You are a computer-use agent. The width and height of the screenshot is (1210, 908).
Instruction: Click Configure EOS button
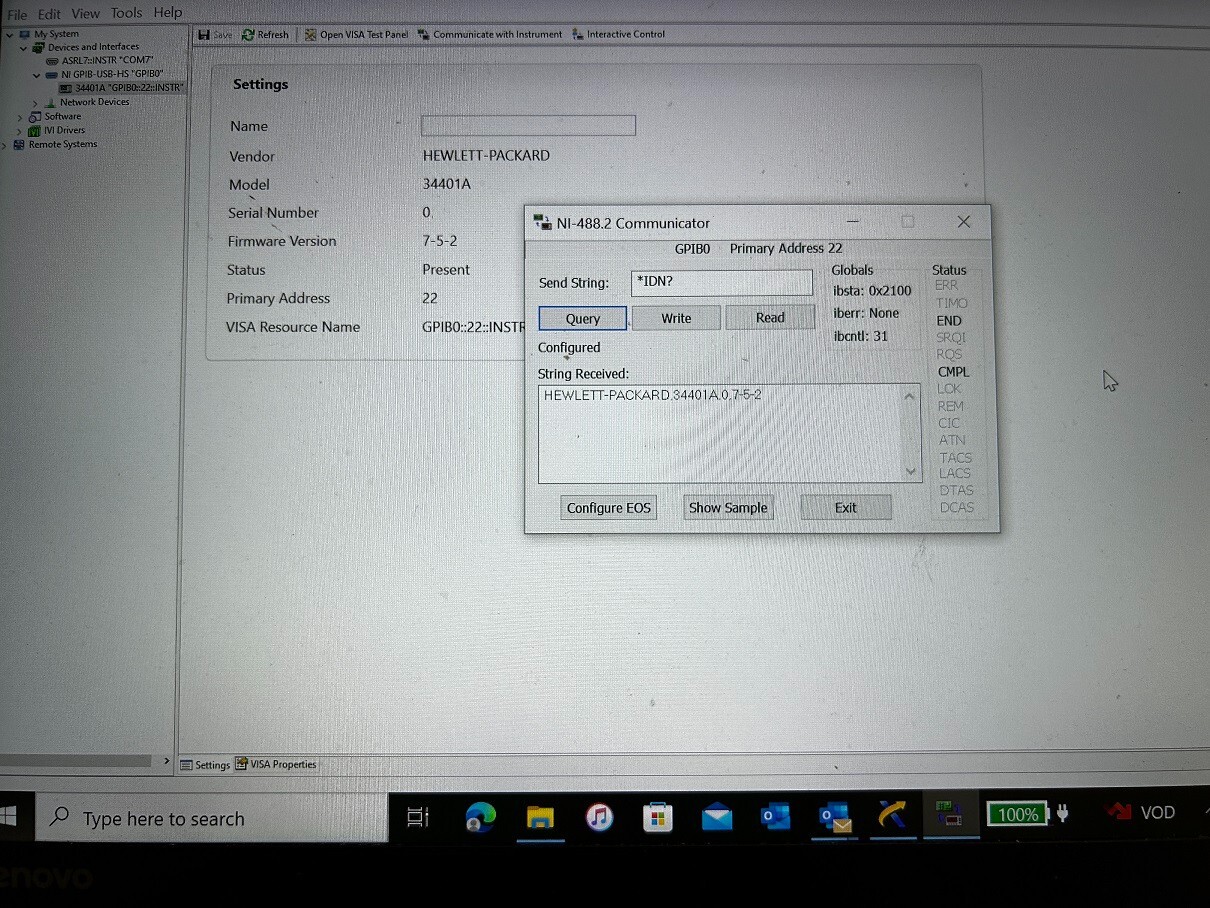(609, 508)
